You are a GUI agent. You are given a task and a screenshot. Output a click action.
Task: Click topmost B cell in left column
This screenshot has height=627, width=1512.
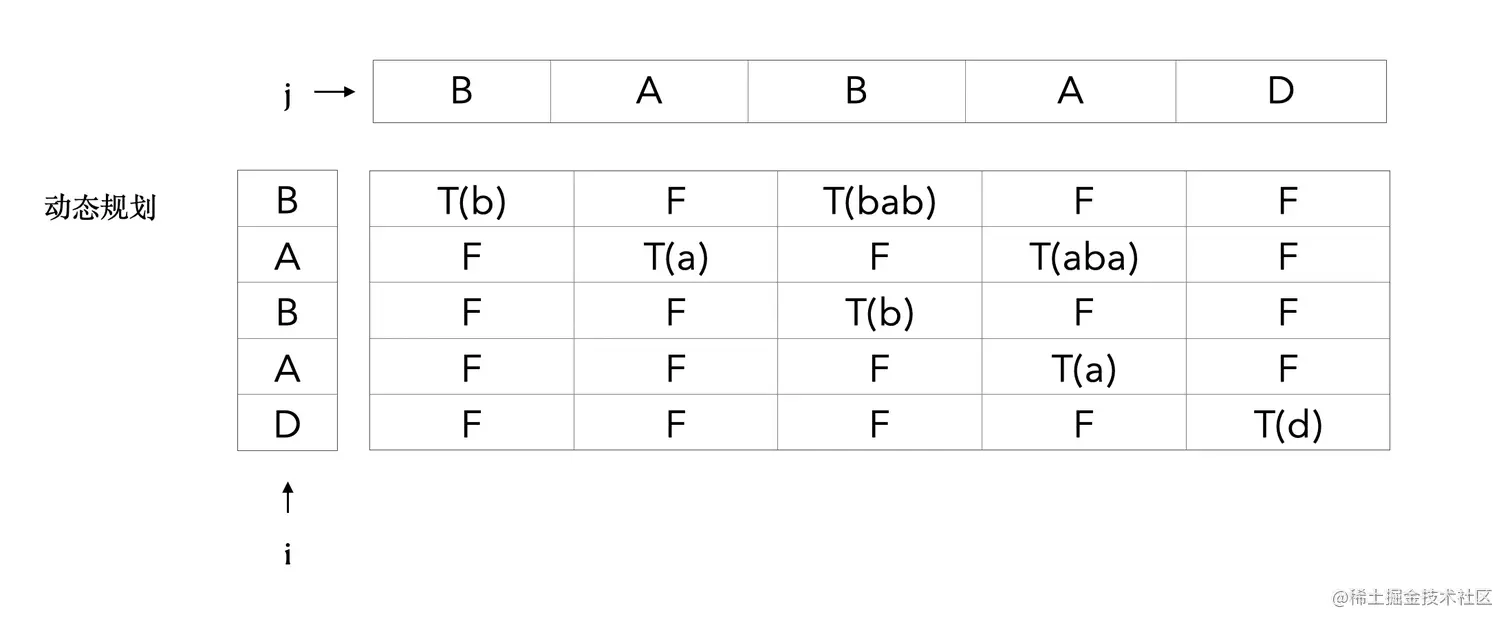tap(287, 201)
